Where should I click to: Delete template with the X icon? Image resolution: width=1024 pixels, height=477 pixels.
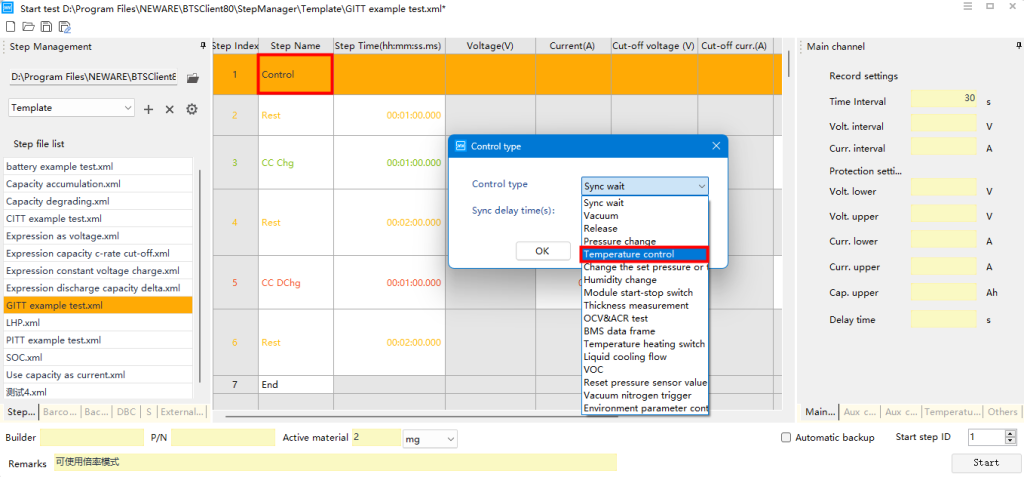169,109
